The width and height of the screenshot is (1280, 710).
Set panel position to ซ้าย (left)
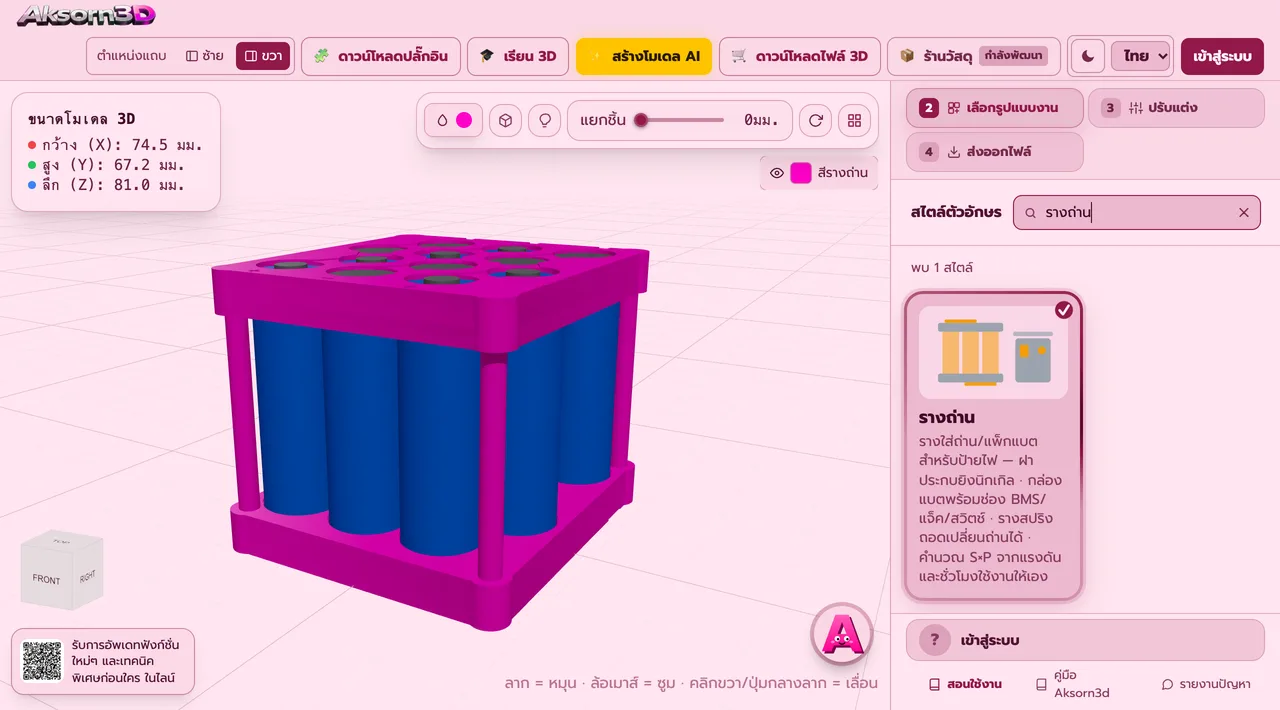[x=205, y=56]
